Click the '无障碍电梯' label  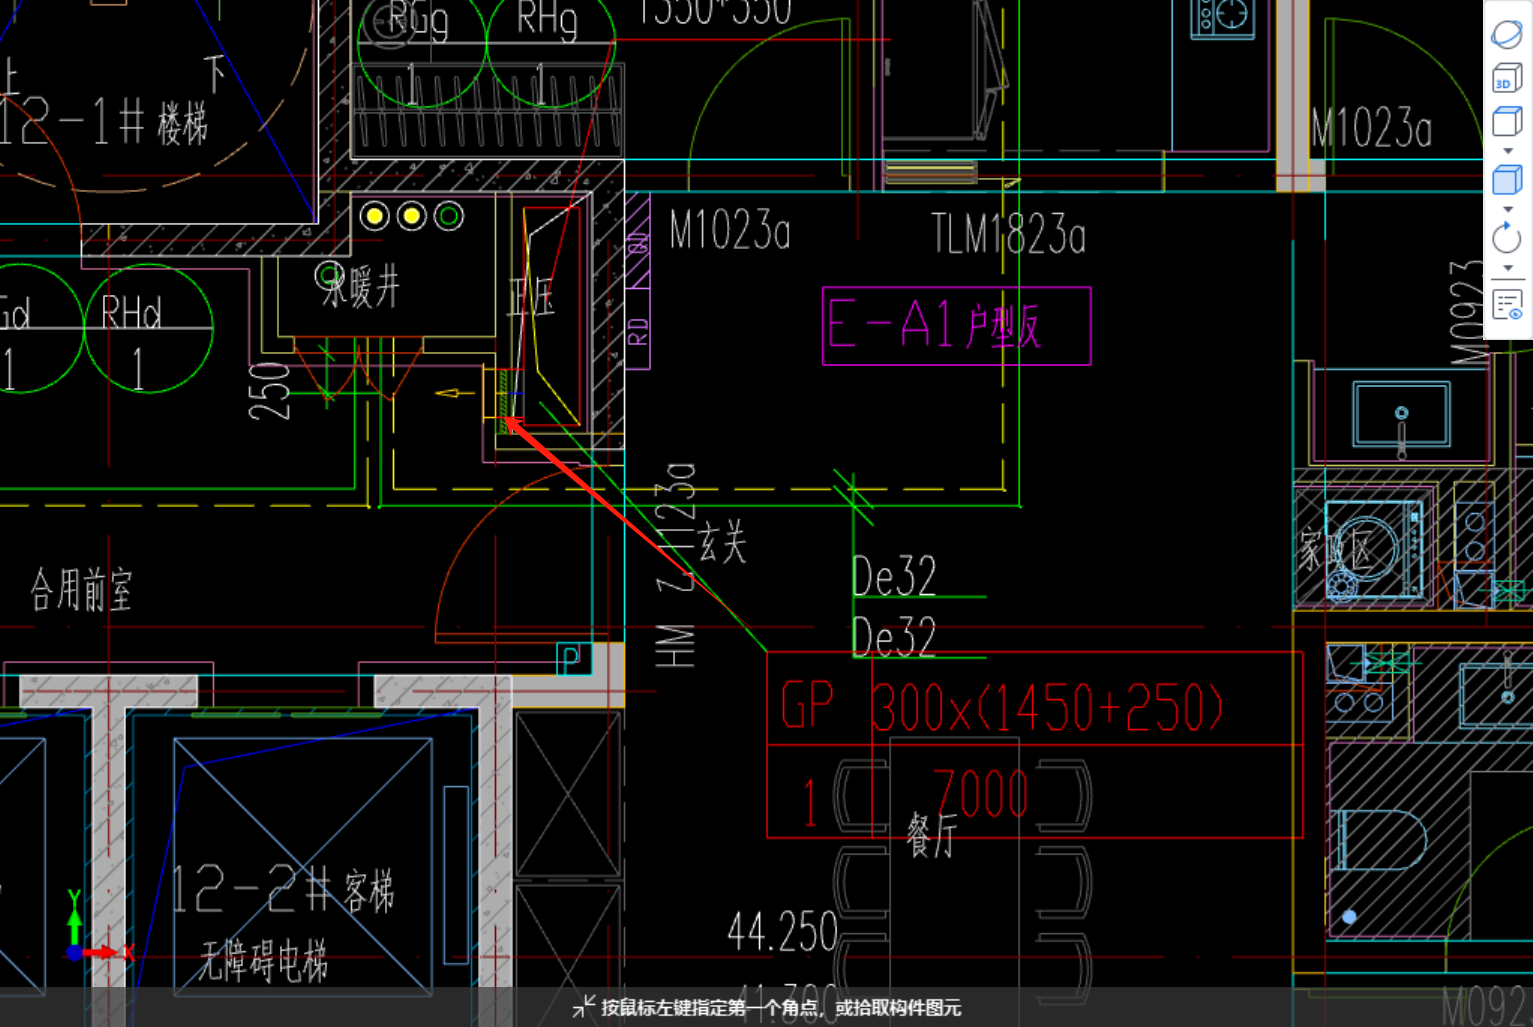(x=263, y=962)
